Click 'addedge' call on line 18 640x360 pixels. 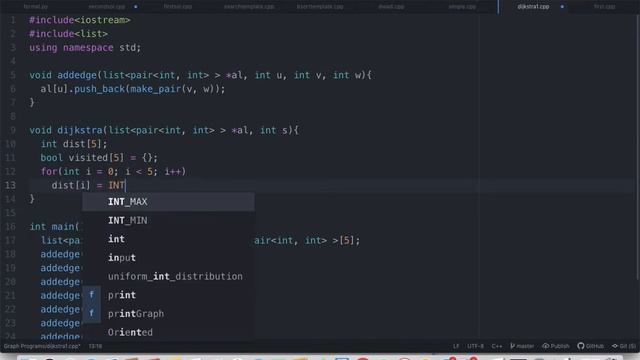click(60, 254)
